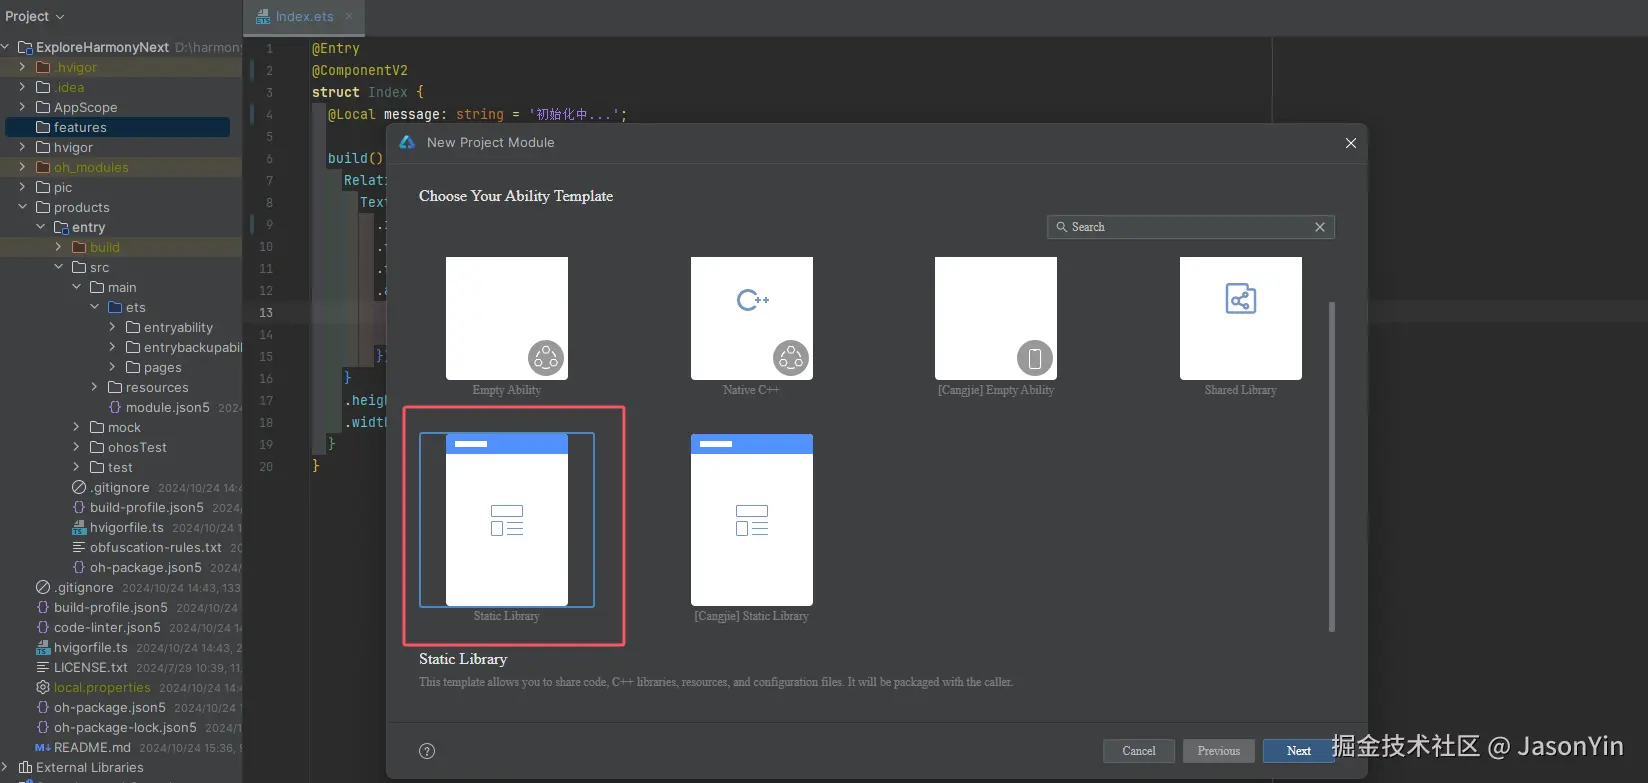Go back with the Previous button
Viewport: 1648px width, 783px height.
click(x=1219, y=751)
